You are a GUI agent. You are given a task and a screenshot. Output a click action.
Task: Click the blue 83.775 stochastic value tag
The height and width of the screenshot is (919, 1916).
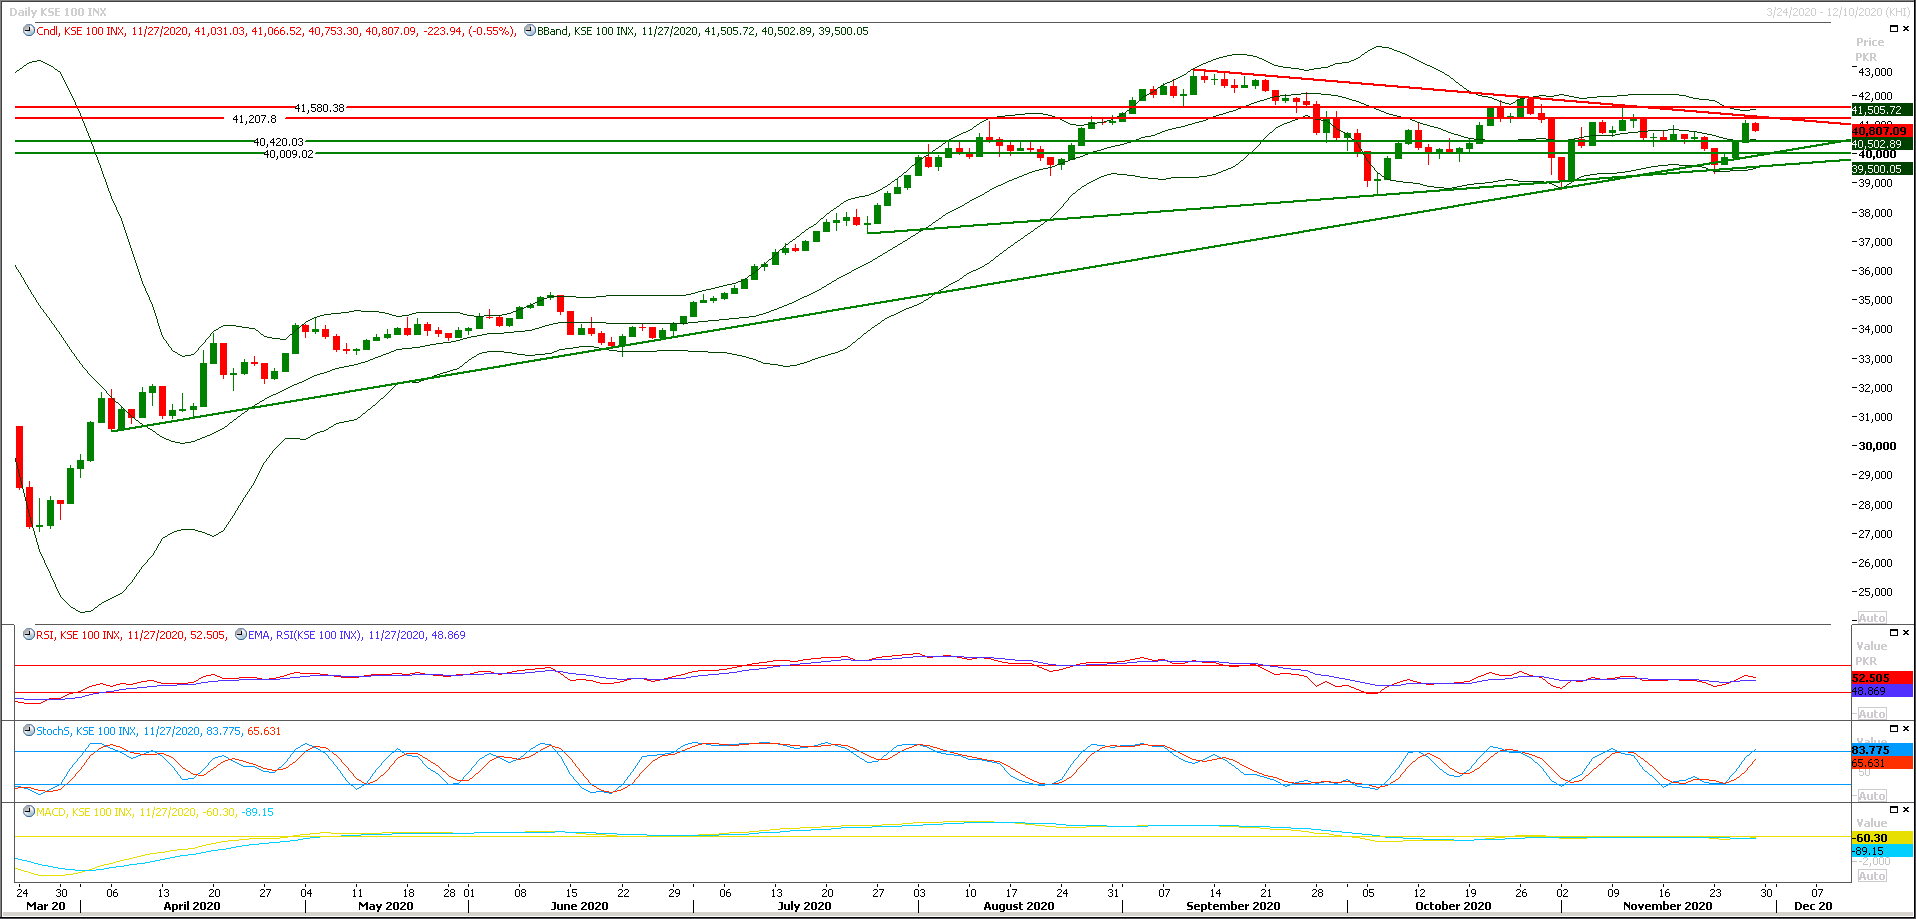[1882, 750]
